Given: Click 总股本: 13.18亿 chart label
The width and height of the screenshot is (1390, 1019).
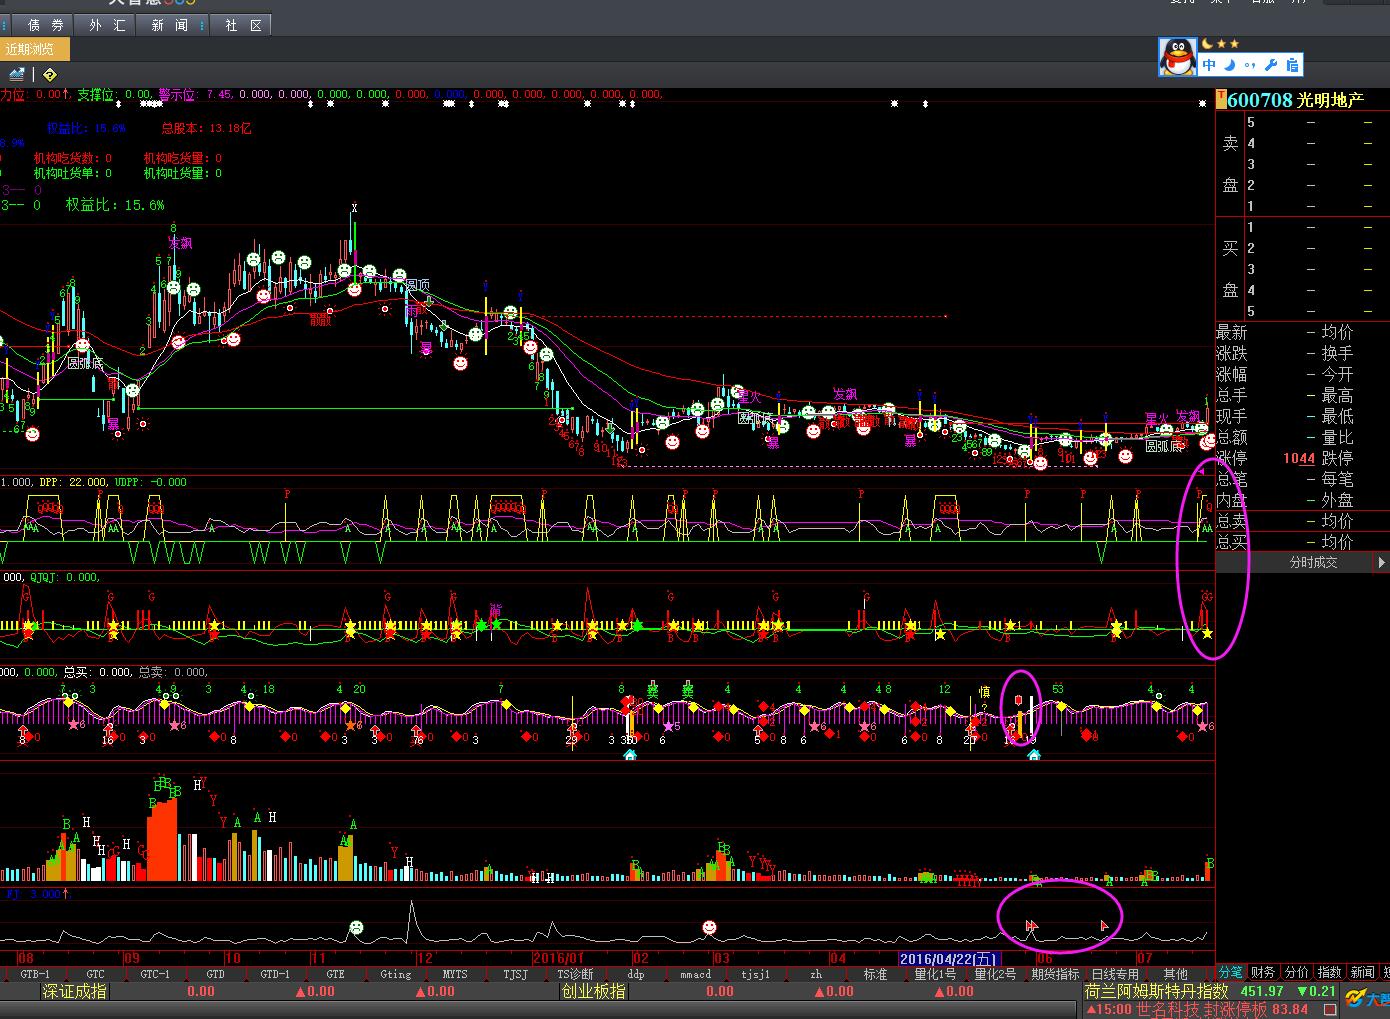Looking at the screenshot, I should click(206, 128).
